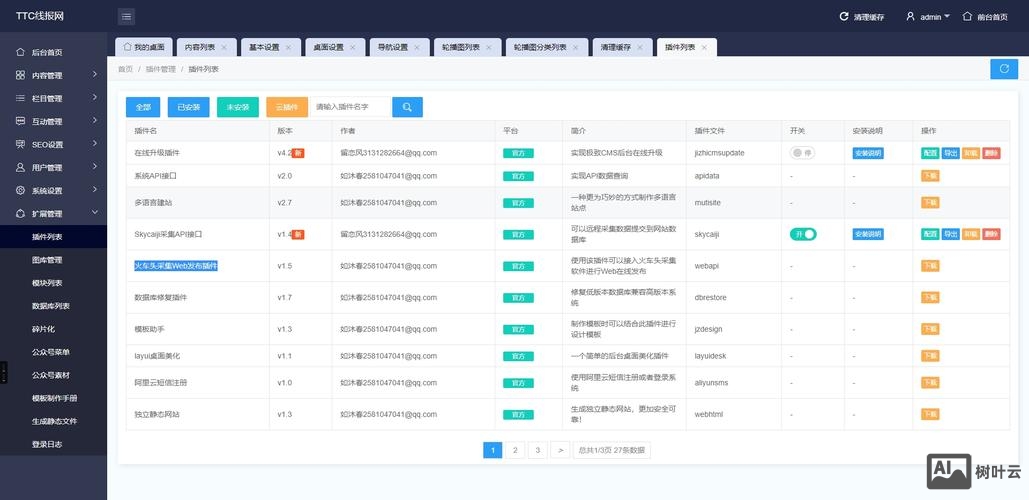Click the admin user avatar icon

point(910,16)
